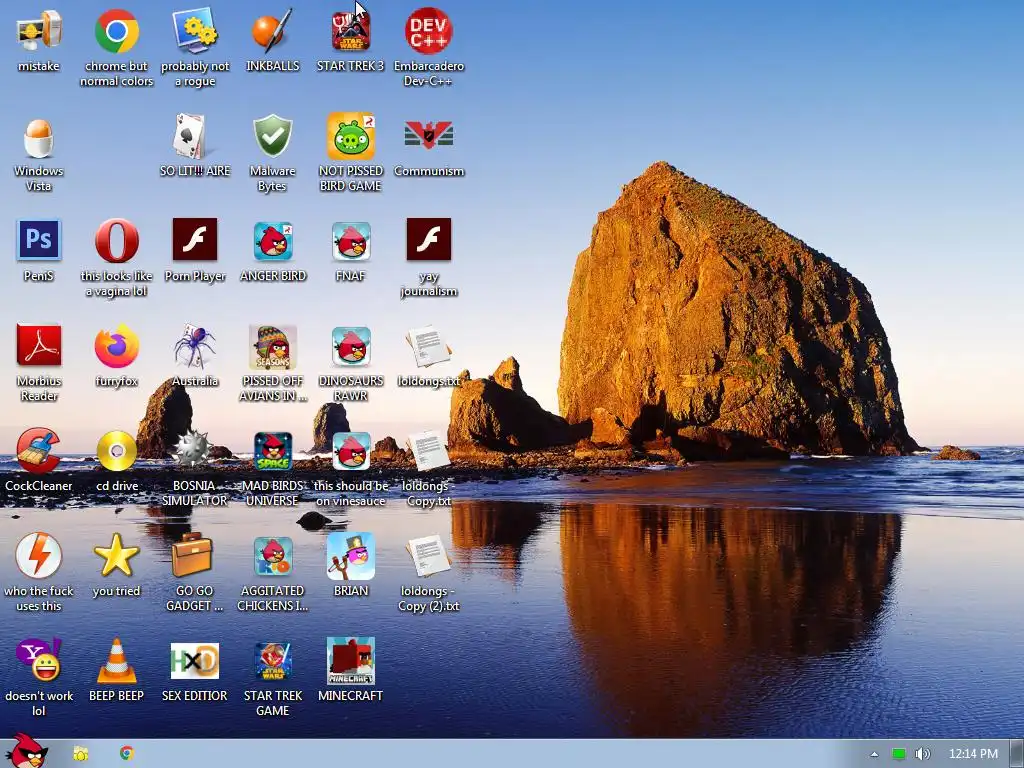Open the SEX EDITIOR HxD icon
This screenshot has height=768, width=1024.
click(195, 661)
